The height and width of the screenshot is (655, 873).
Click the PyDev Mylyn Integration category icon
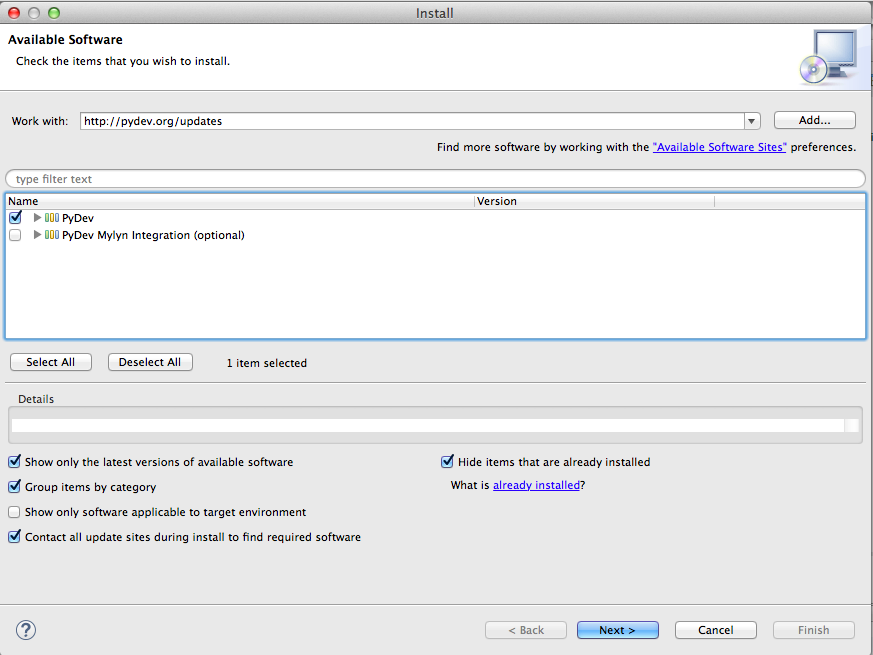tap(51, 235)
